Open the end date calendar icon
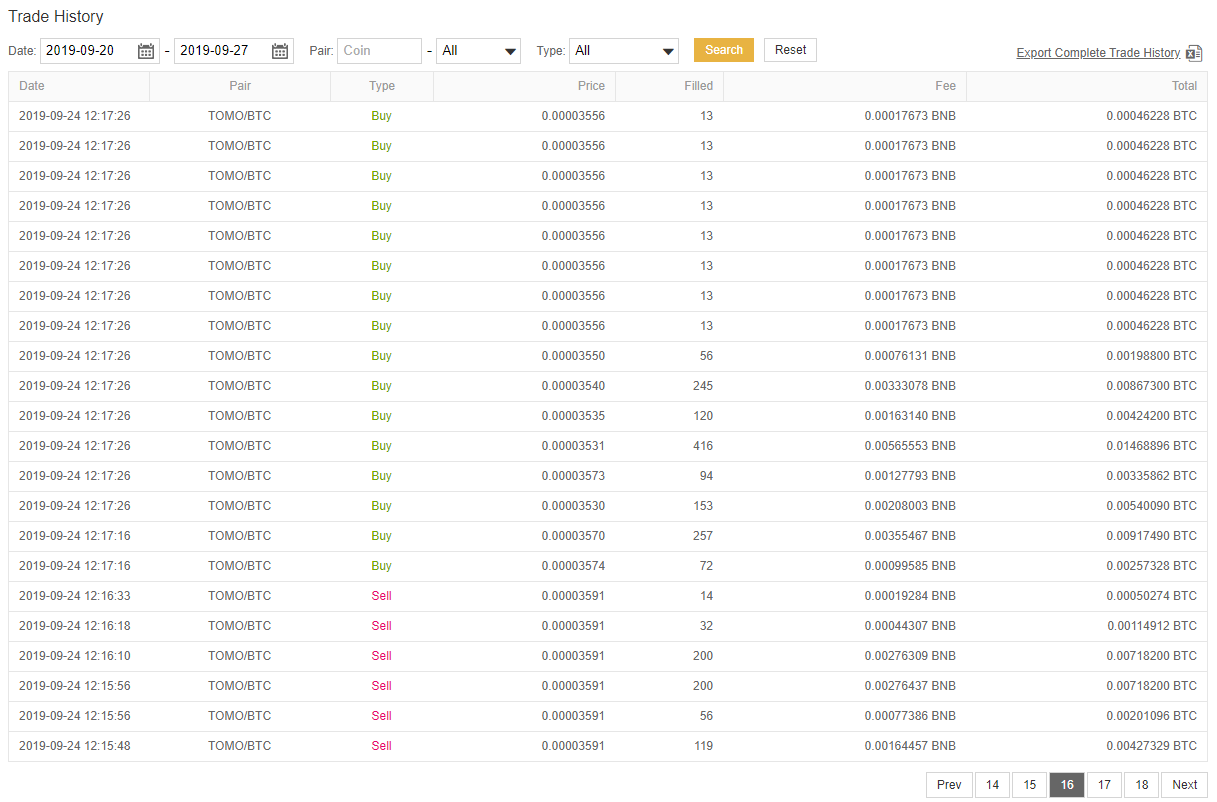This screenshot has width=1217, height=802. pyautogui.click(x=280, y=51)
